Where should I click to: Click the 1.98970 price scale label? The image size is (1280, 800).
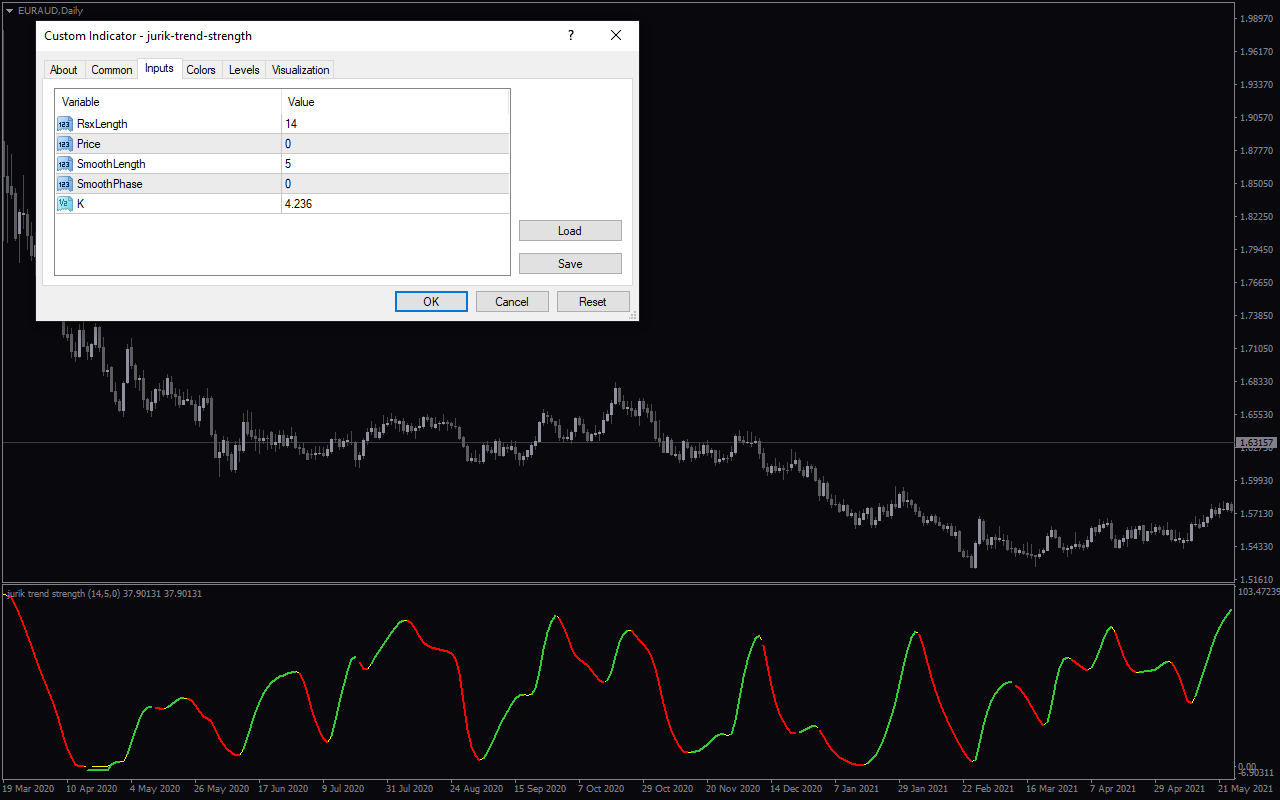(x=1257, y=18)
